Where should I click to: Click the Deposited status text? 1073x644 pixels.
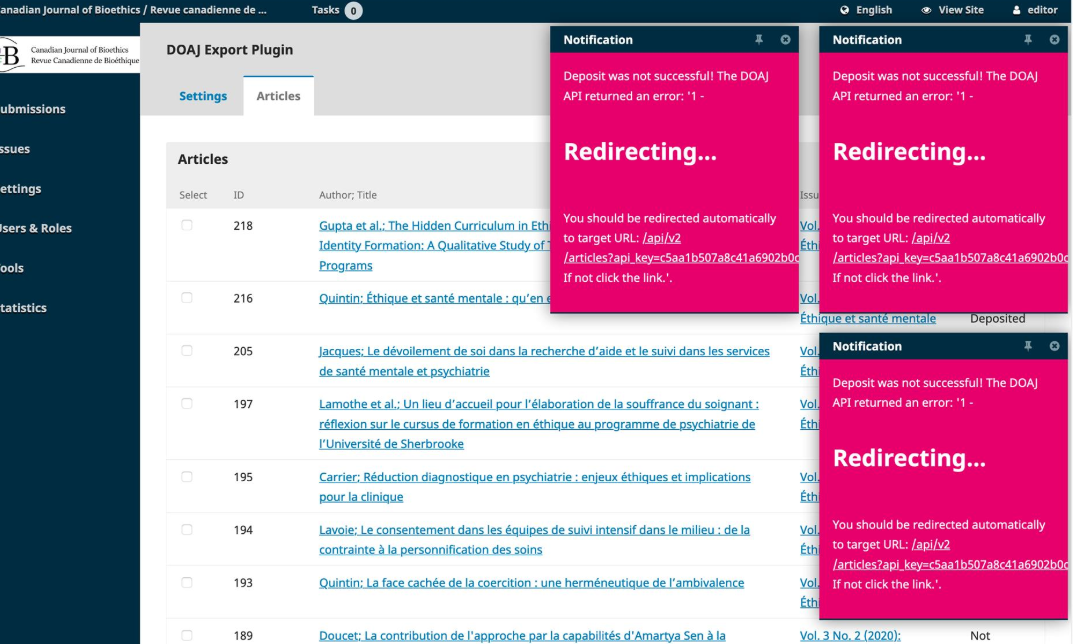[x=997, y=318]
